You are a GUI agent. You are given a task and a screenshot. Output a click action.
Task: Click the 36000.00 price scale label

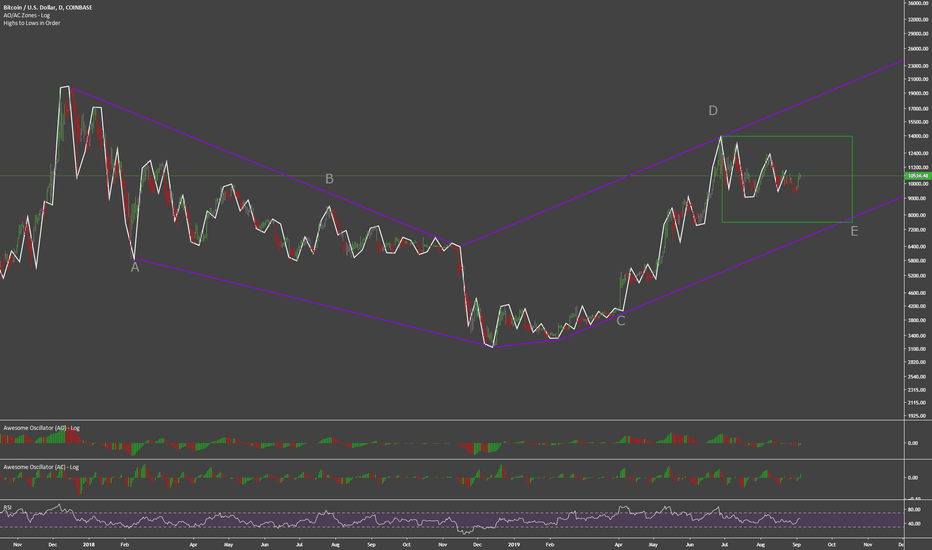click(x=918, y=4)
